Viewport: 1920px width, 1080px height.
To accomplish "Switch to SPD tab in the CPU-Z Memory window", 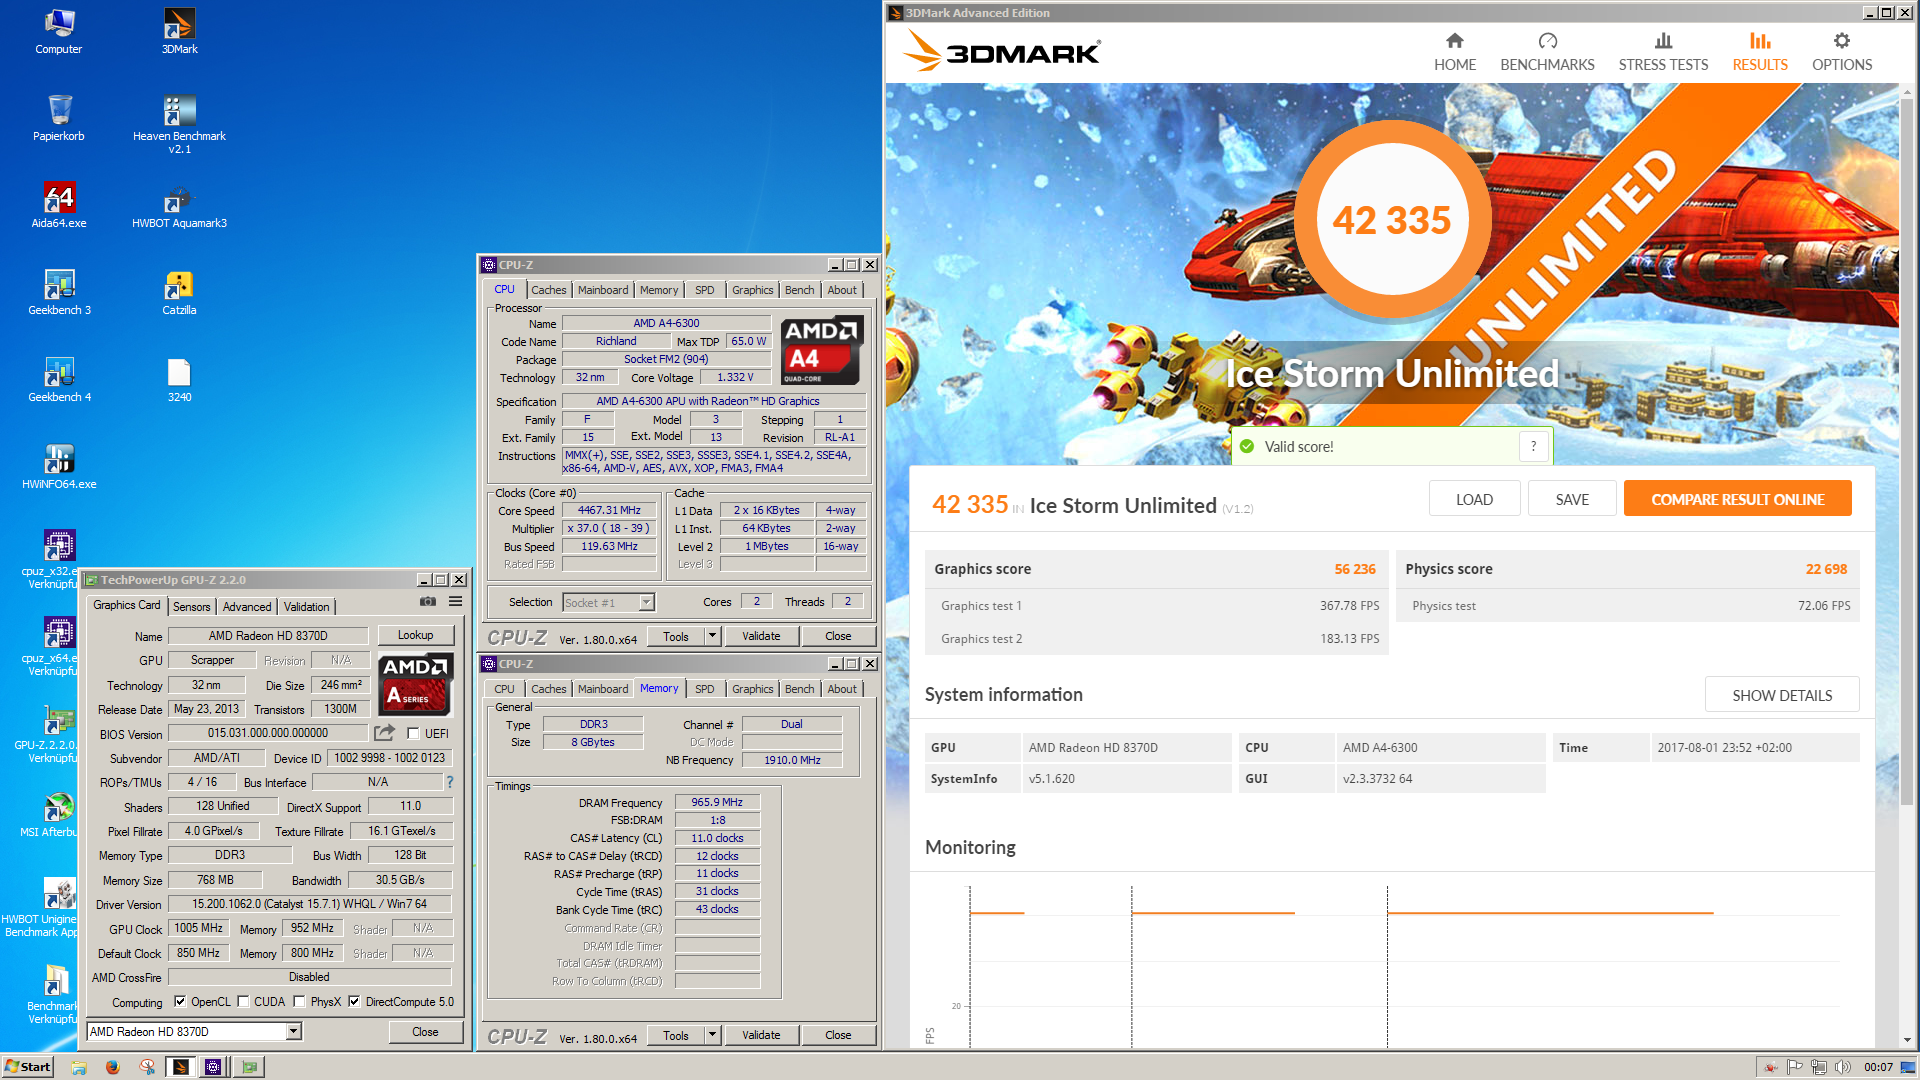I will (x=705, y=689).
